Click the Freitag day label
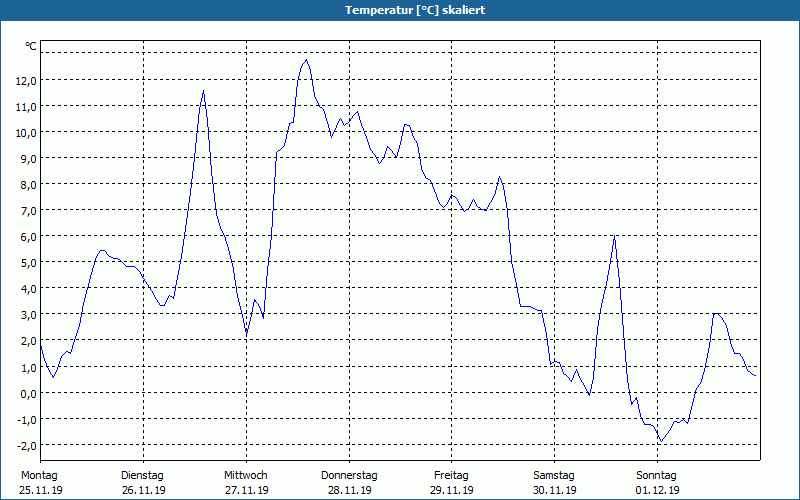The height and width of the screenshot is (500, 800). click(x=451, y=476)
